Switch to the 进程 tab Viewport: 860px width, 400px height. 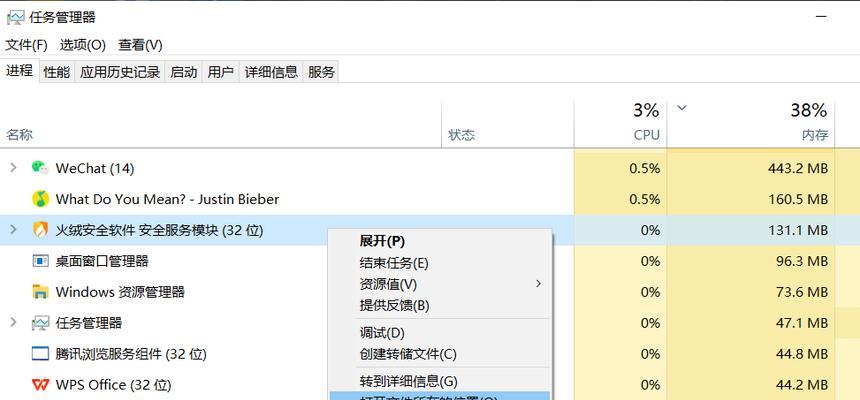[20, 71]
